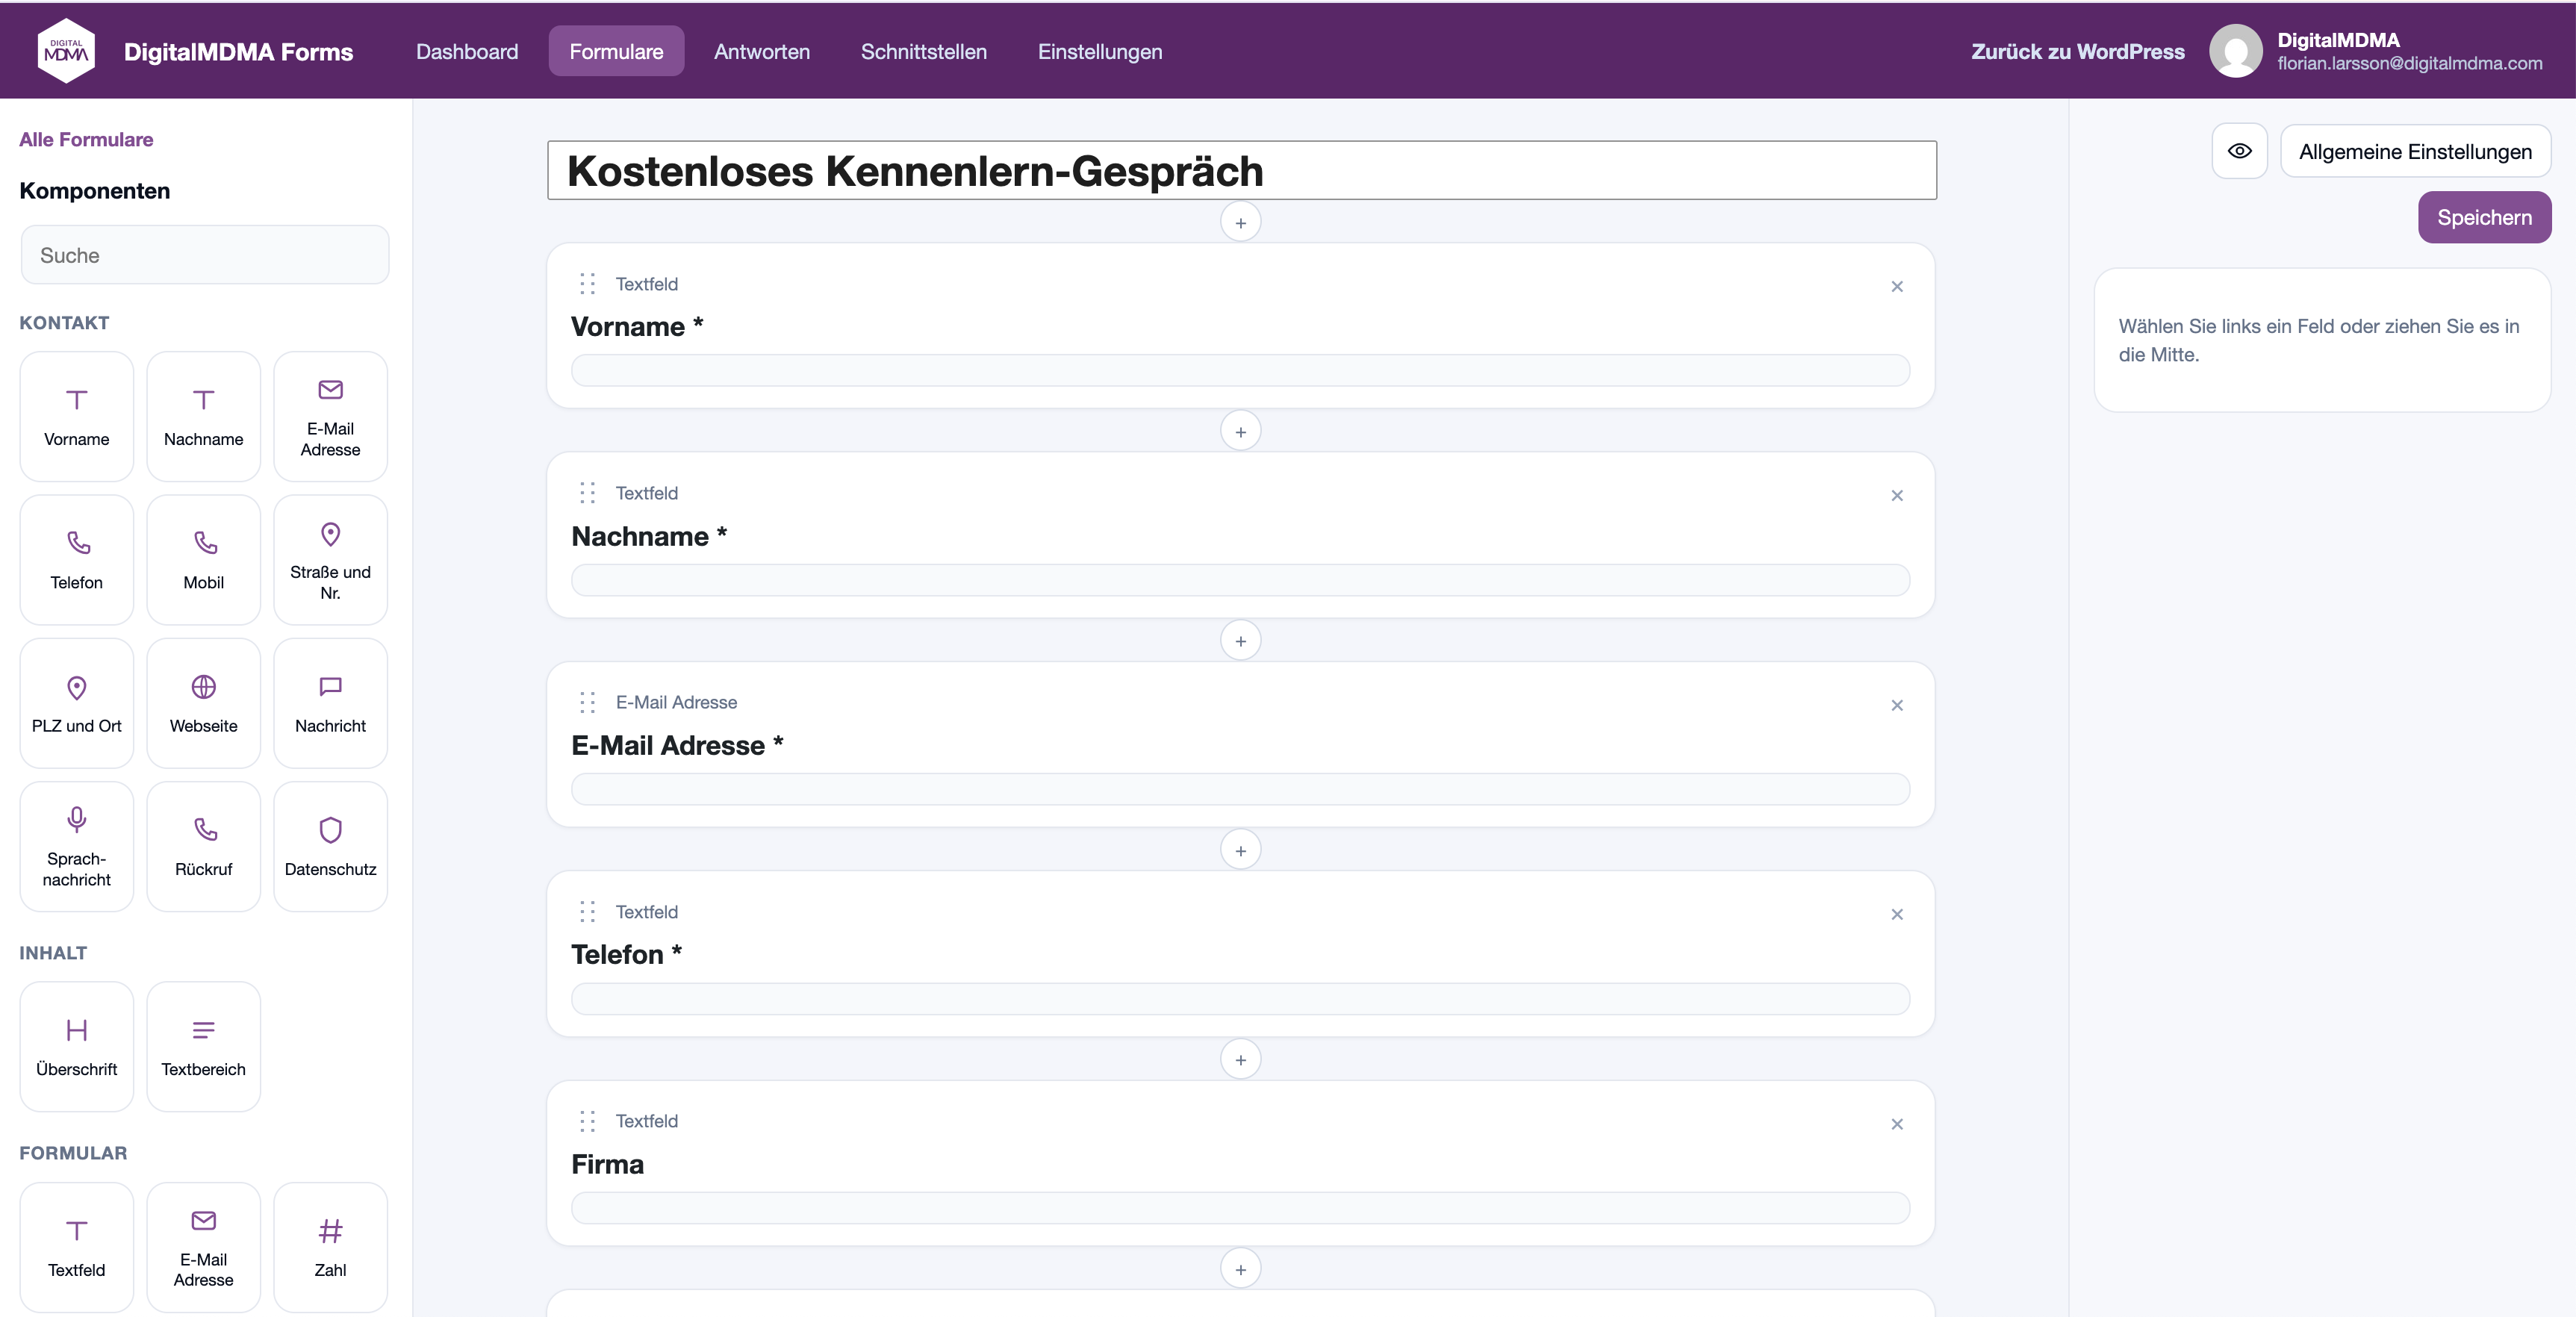
Task: Open the Formulare tab
Action: click(616, 51)
